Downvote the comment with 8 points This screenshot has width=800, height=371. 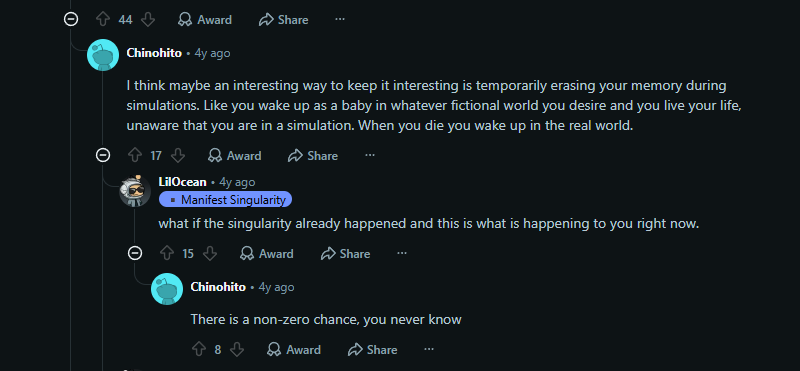tap(237, 350)
